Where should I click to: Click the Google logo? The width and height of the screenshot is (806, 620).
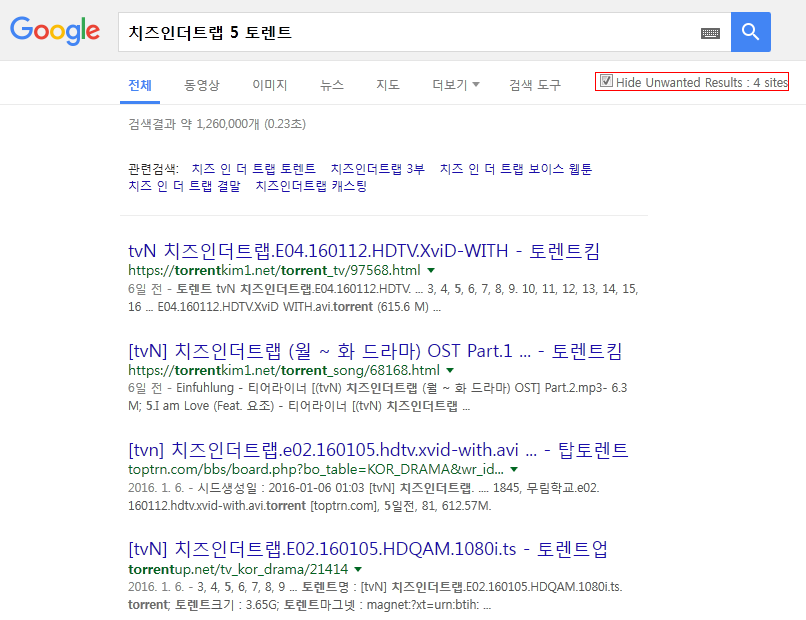point(55,31)
